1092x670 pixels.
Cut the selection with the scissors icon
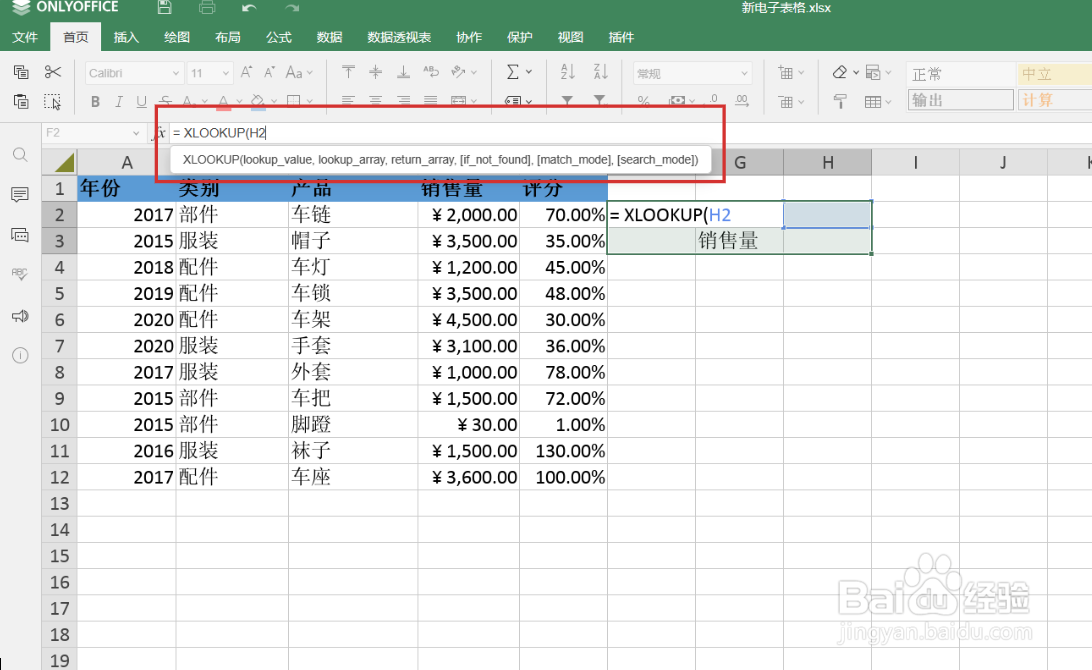tap(53, 72)
